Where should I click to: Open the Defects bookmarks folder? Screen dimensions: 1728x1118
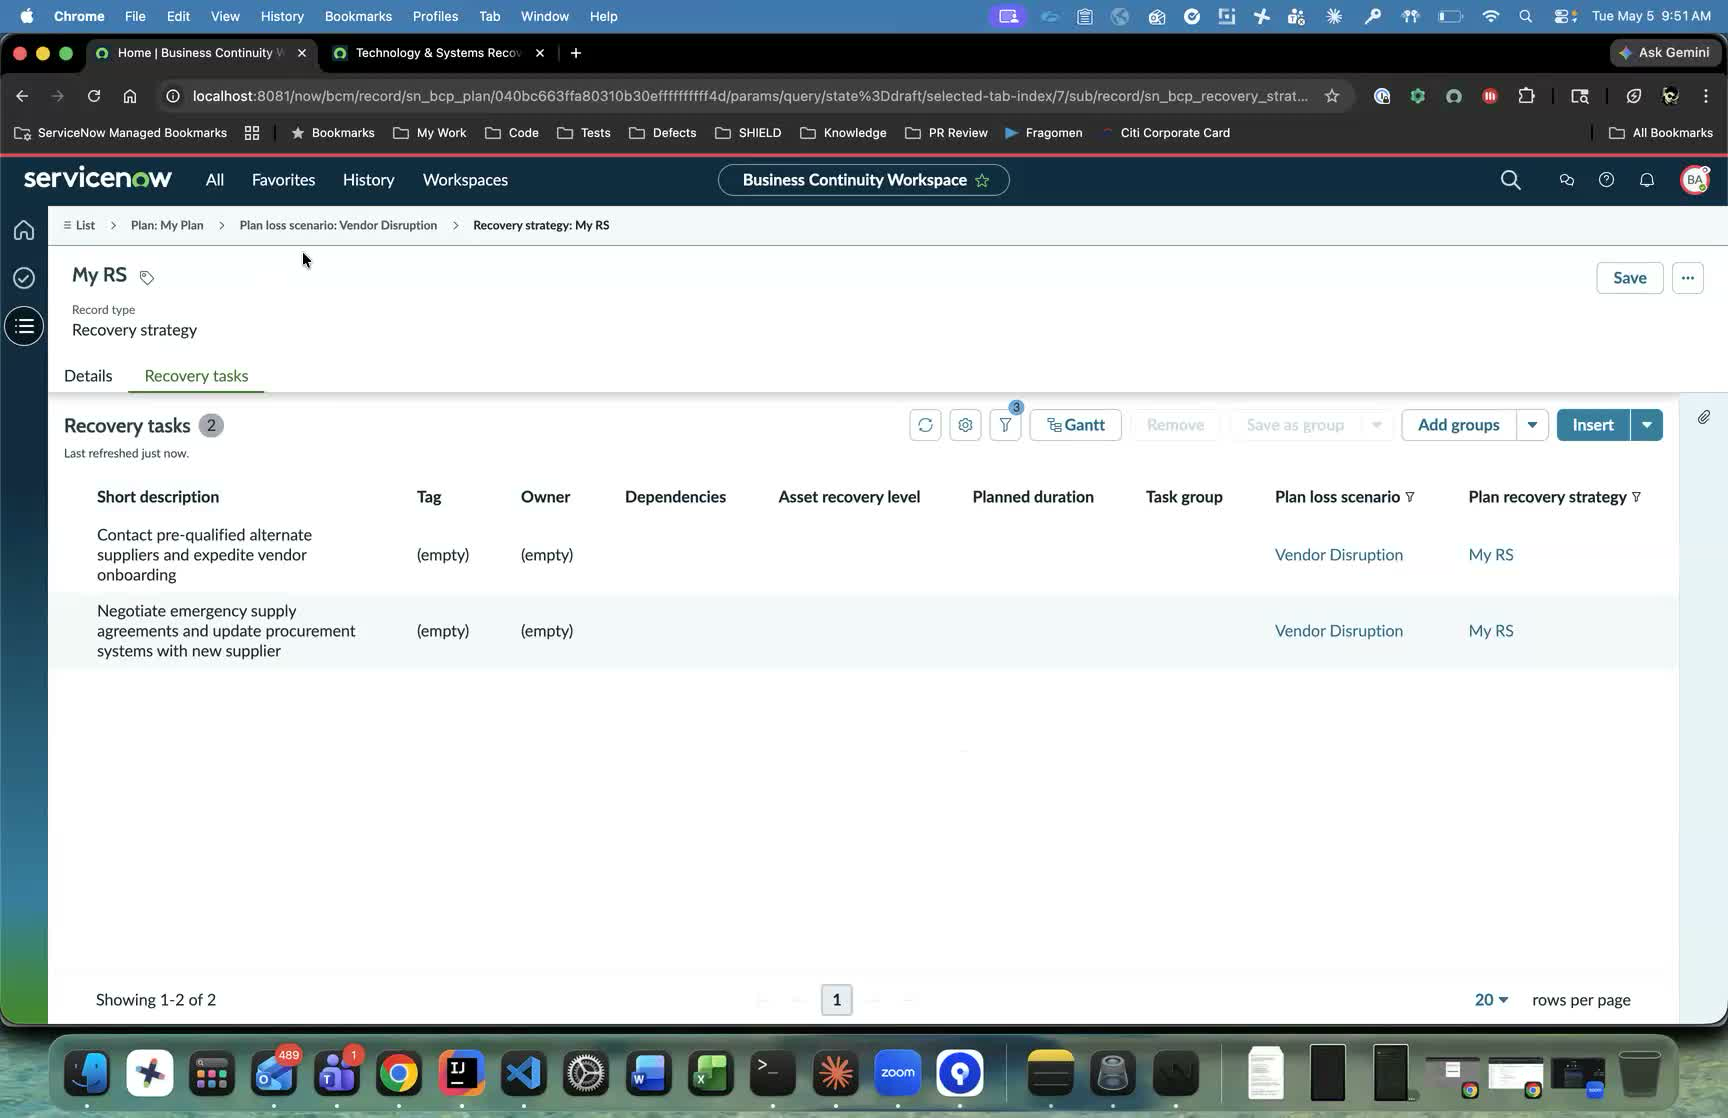(x=663, y=133)
